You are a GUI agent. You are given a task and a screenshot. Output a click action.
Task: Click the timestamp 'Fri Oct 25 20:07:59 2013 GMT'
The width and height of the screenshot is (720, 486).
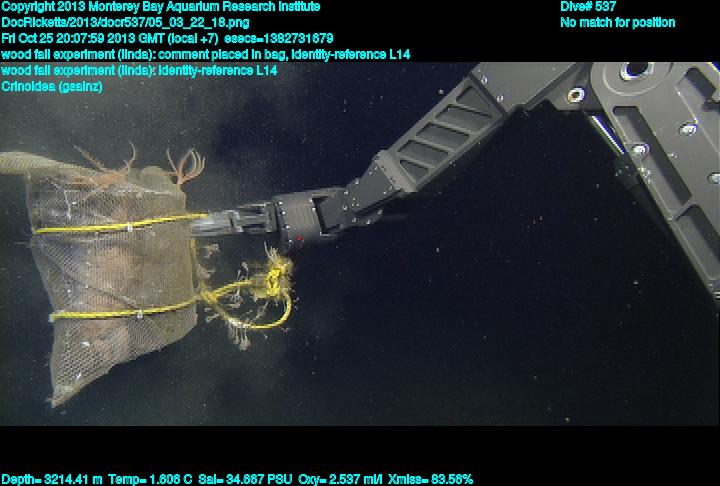pyautogui.click(x=83, y=38)
